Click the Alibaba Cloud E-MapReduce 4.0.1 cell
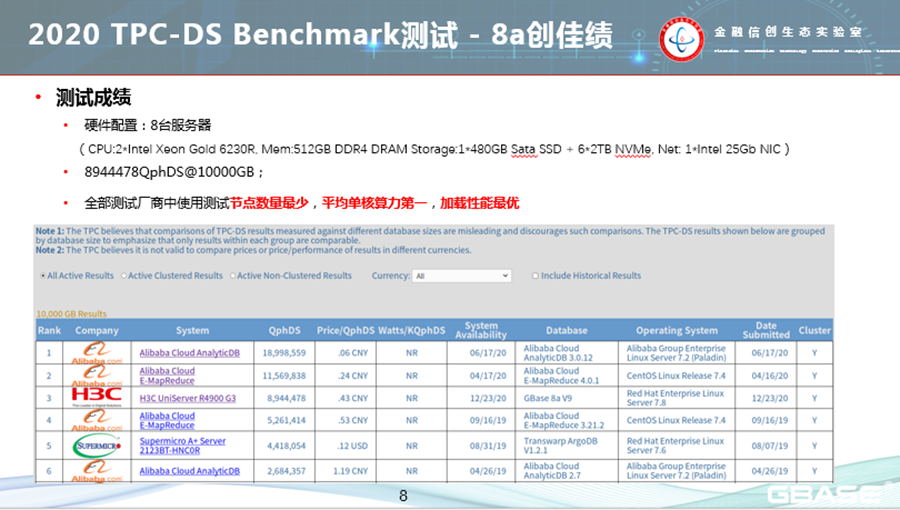This screenshot has width=900, height=510. coord(561,376)
